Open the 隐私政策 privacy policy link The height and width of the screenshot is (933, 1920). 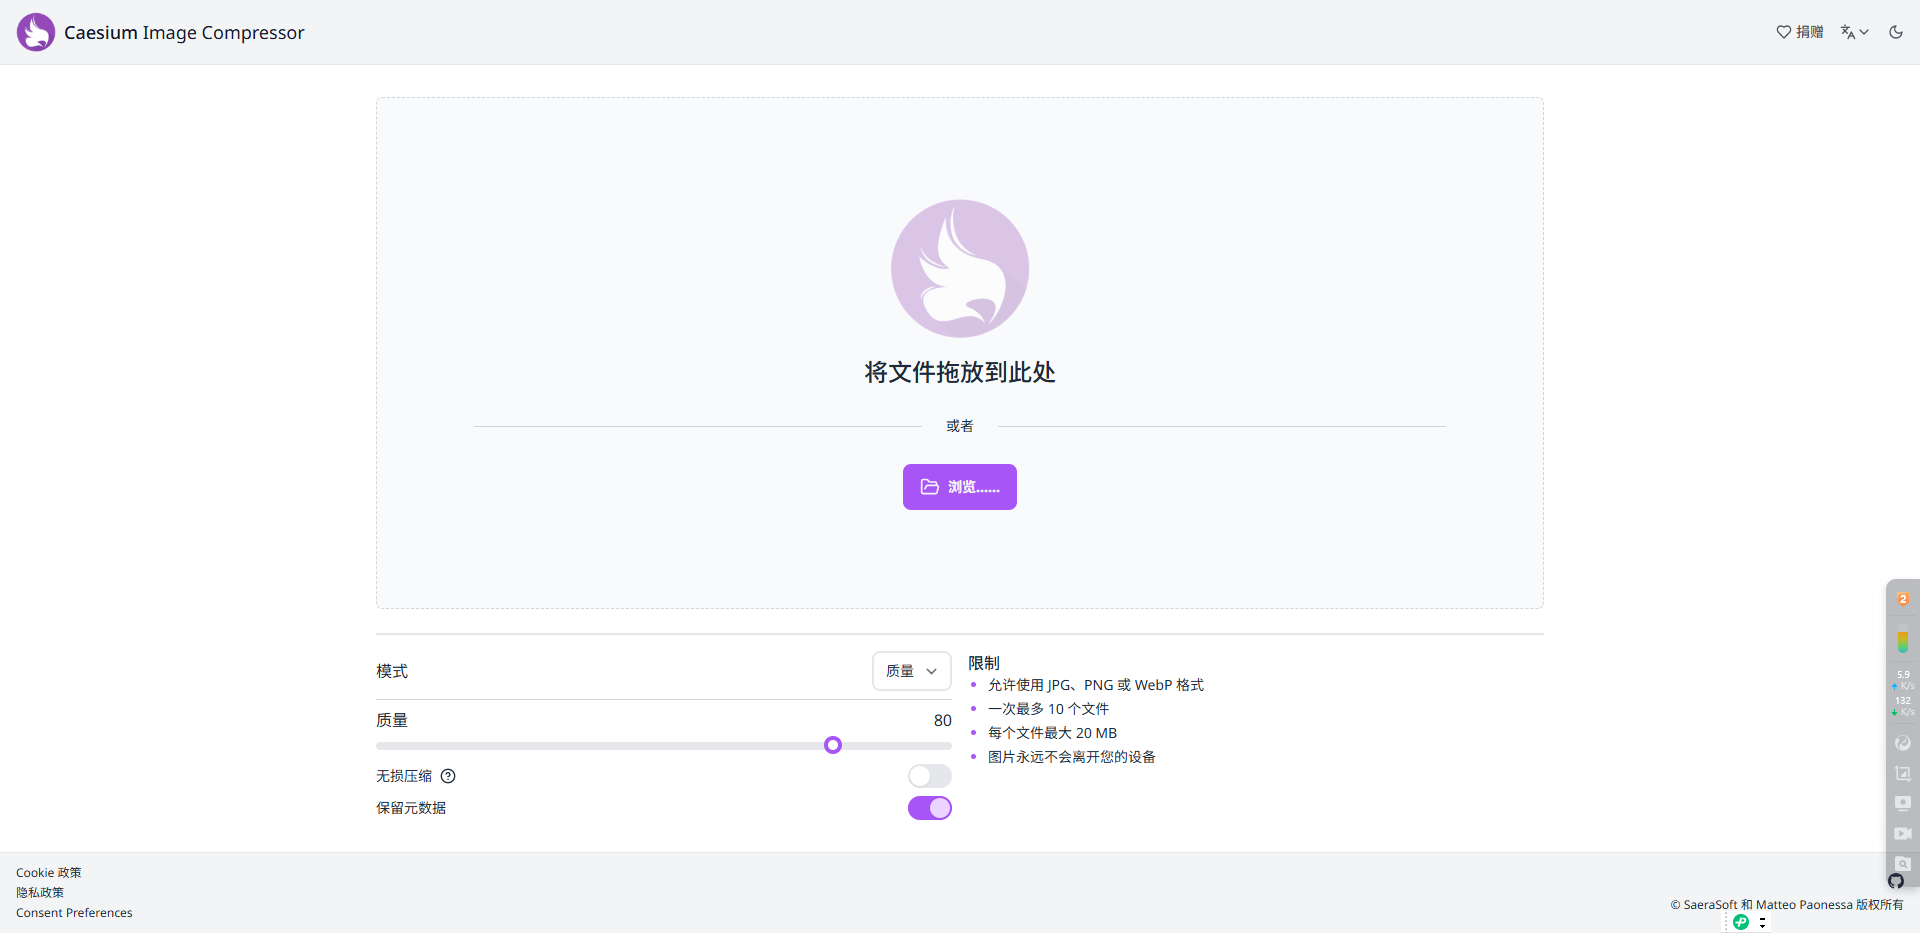point(39,892)
